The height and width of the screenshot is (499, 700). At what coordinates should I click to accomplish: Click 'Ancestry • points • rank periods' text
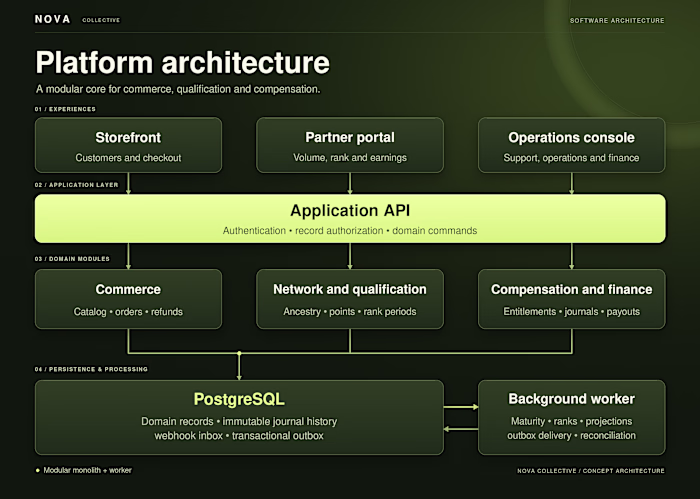click(350, 312)
